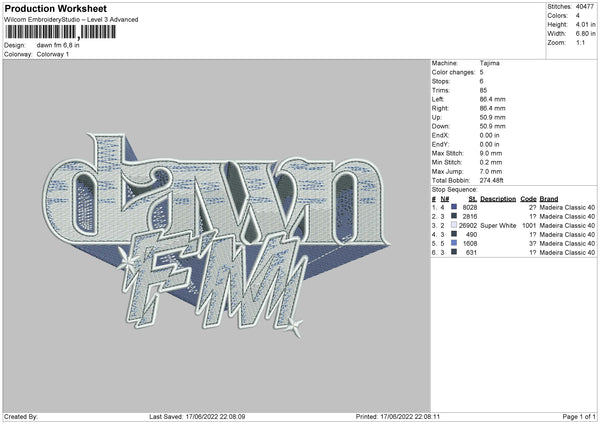Select stitch count 631 in stop row 6
This screenshot has width=600, height=424.
pyautogui.click(x=471, y=253)
